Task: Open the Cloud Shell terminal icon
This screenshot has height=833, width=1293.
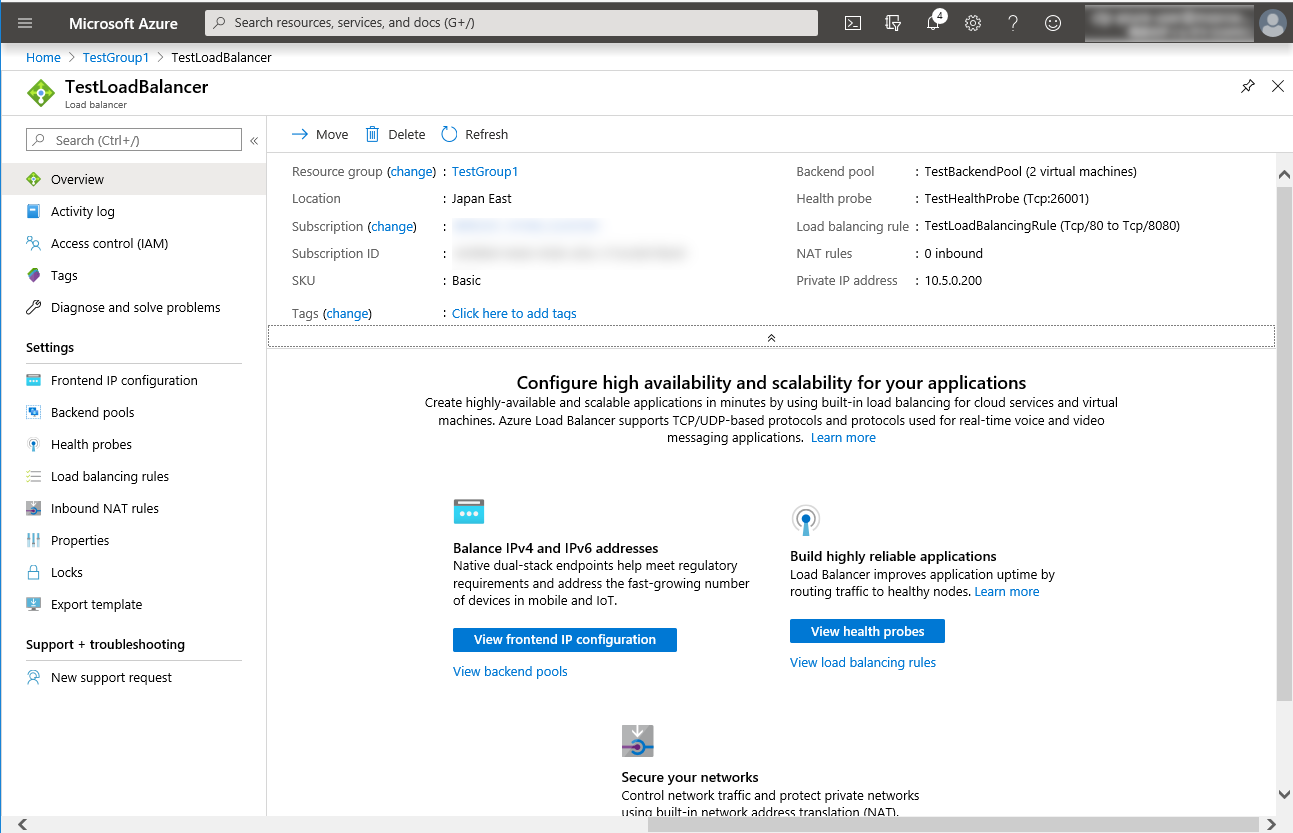Action: point(852,22)
